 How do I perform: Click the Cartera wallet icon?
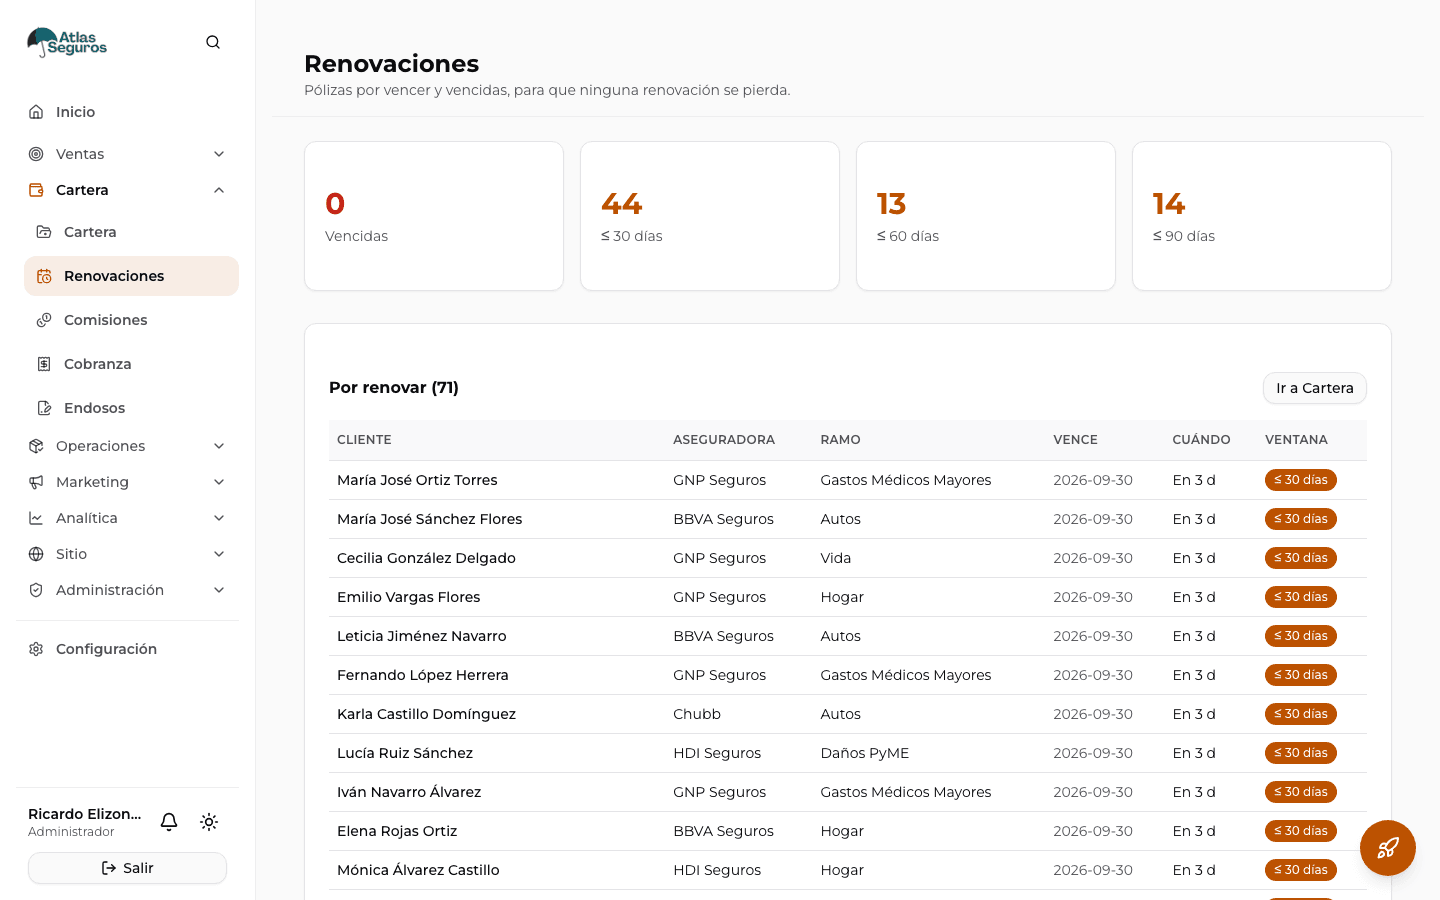click(x=36, y=190)
